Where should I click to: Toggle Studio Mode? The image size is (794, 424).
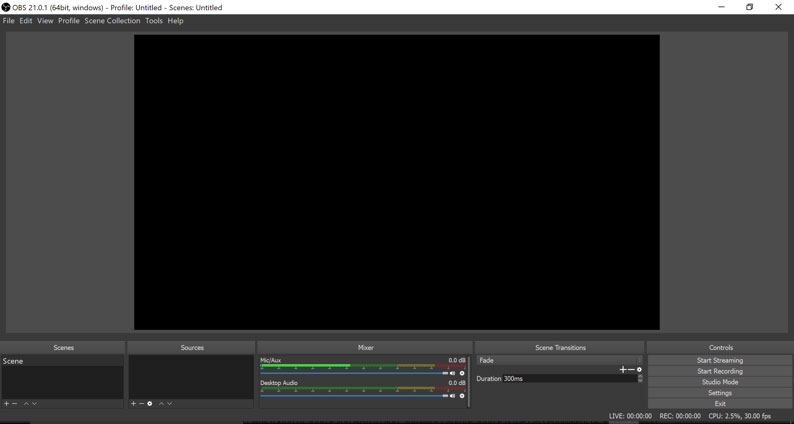pos(719,382)
